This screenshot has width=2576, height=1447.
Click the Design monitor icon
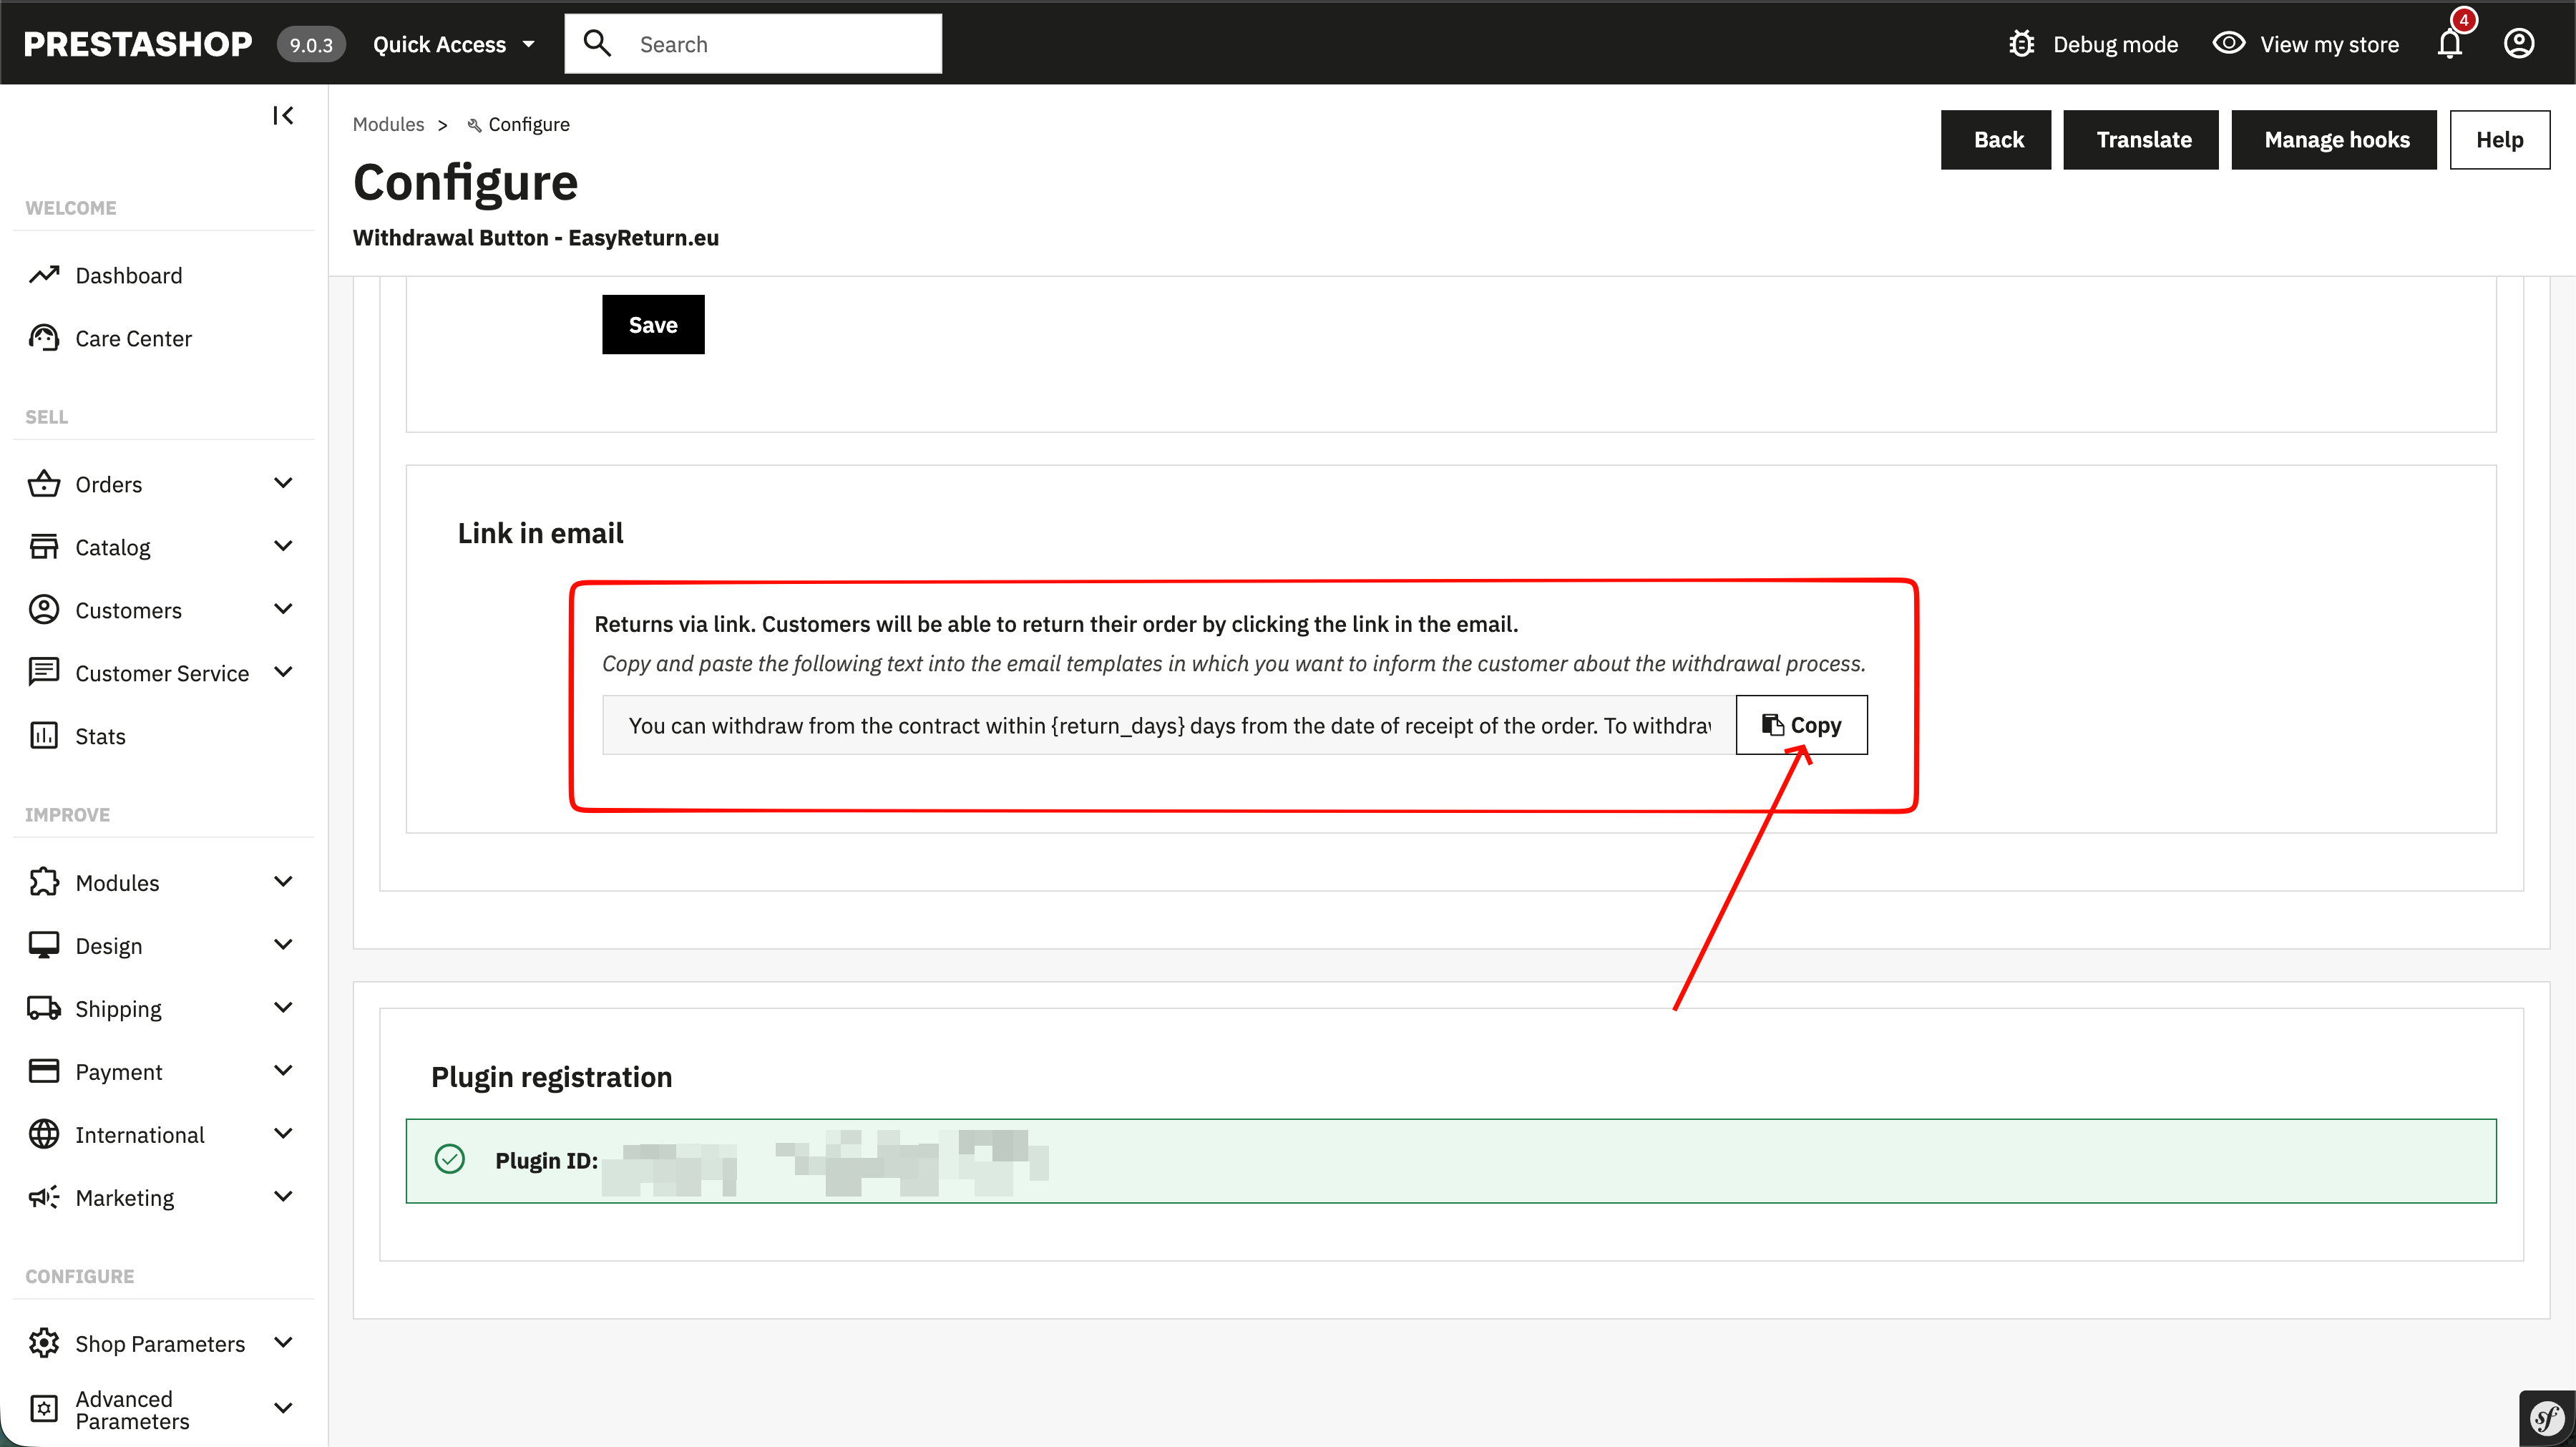click(x=44, y=945)
